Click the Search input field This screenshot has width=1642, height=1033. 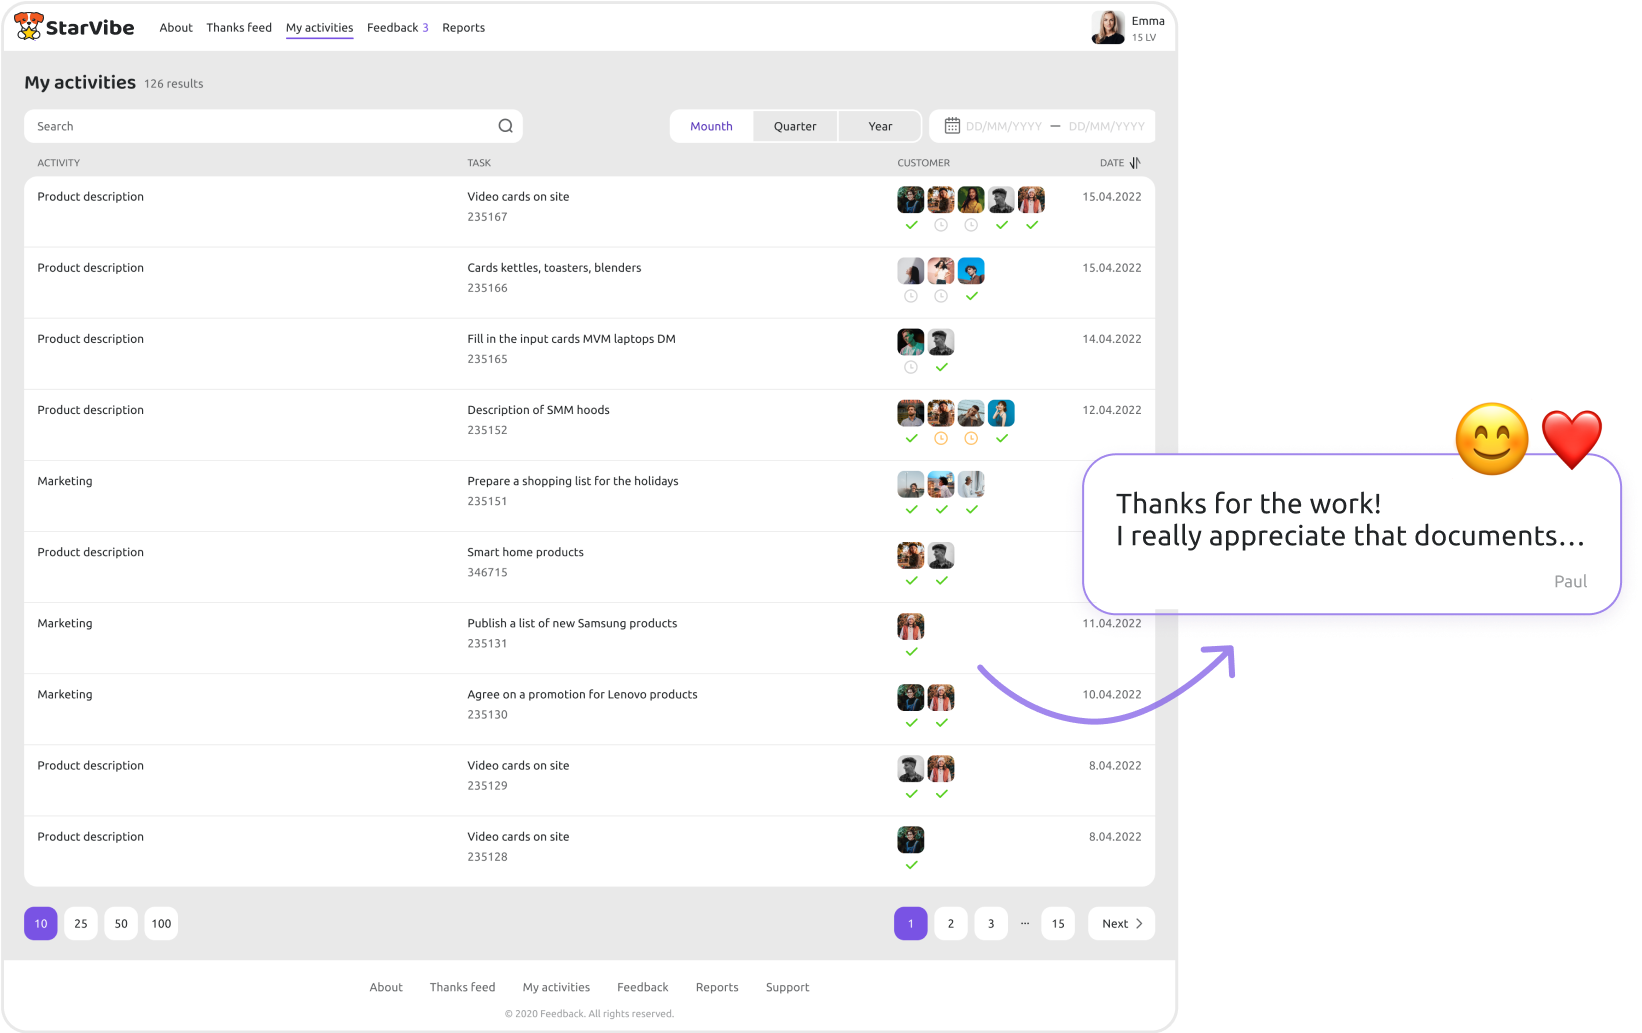click(260, 126)
